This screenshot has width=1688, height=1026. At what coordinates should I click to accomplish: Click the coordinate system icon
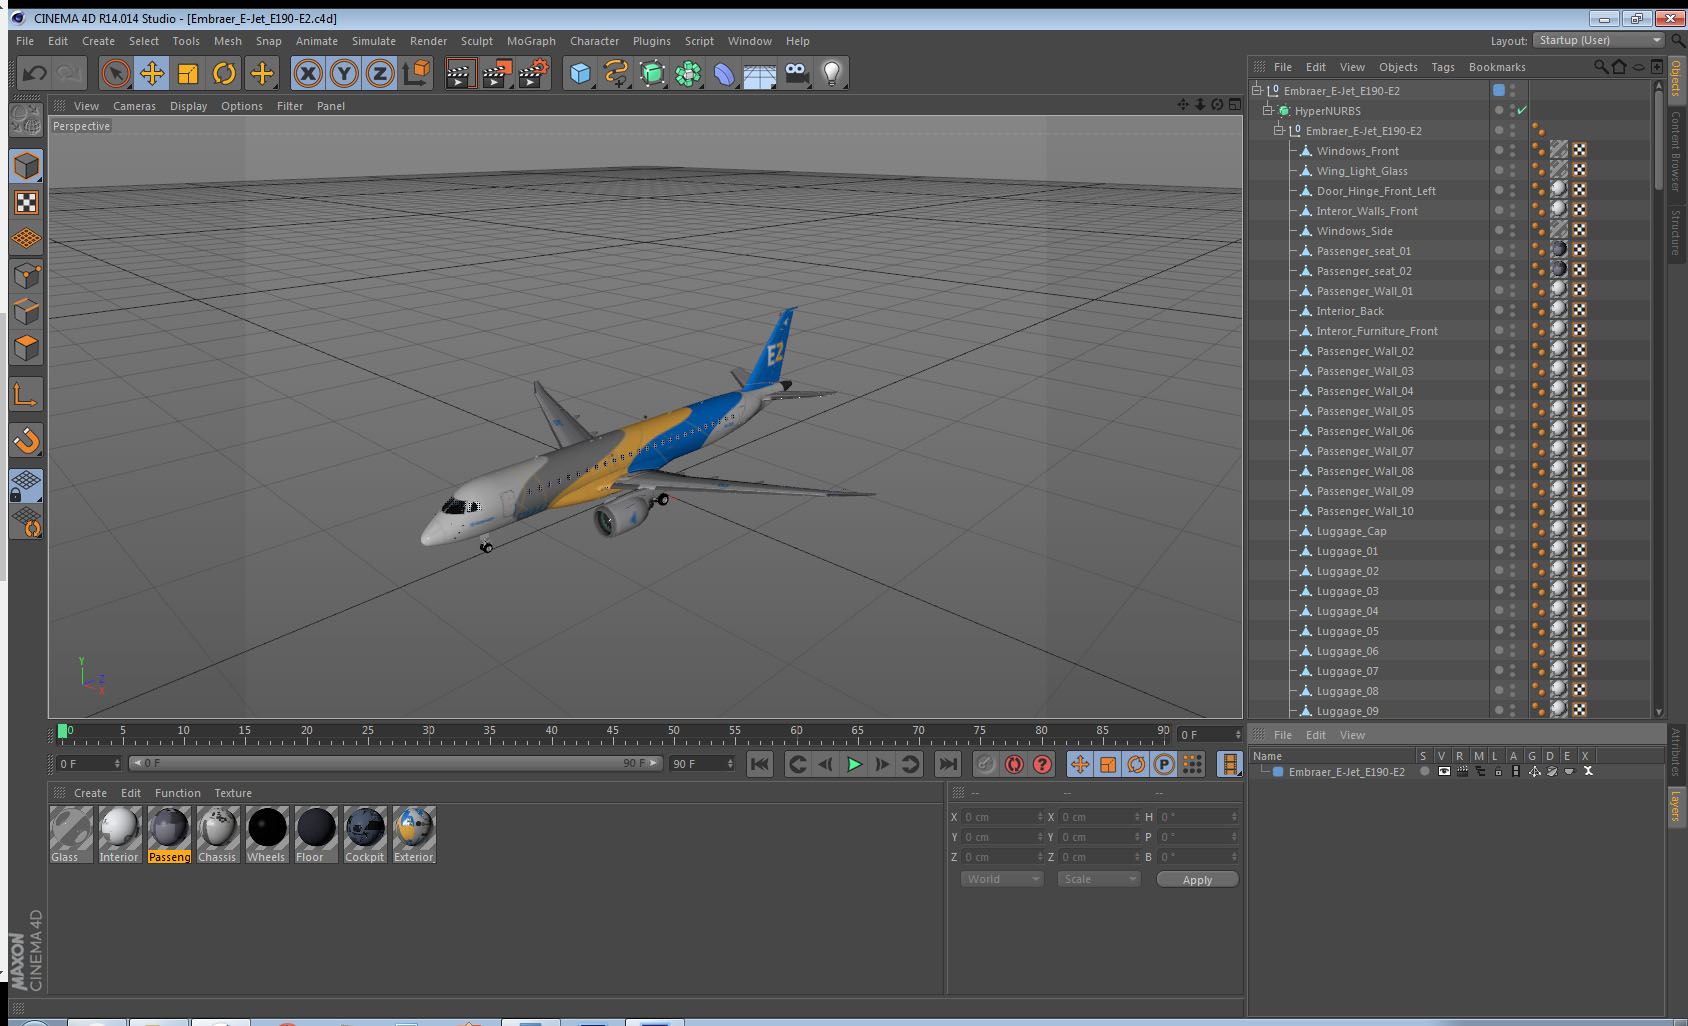click(x=416, y=73)
